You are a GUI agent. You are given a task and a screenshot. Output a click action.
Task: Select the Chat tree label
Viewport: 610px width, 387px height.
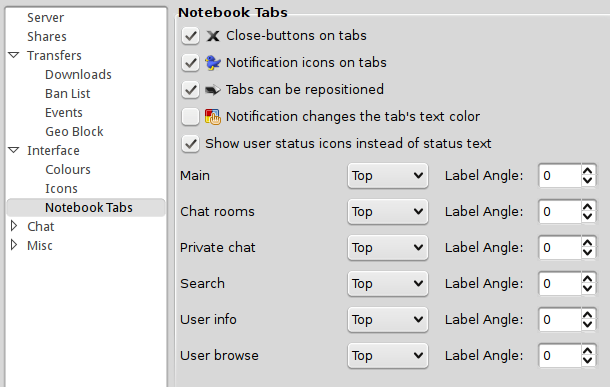click(x=40, y=226)
